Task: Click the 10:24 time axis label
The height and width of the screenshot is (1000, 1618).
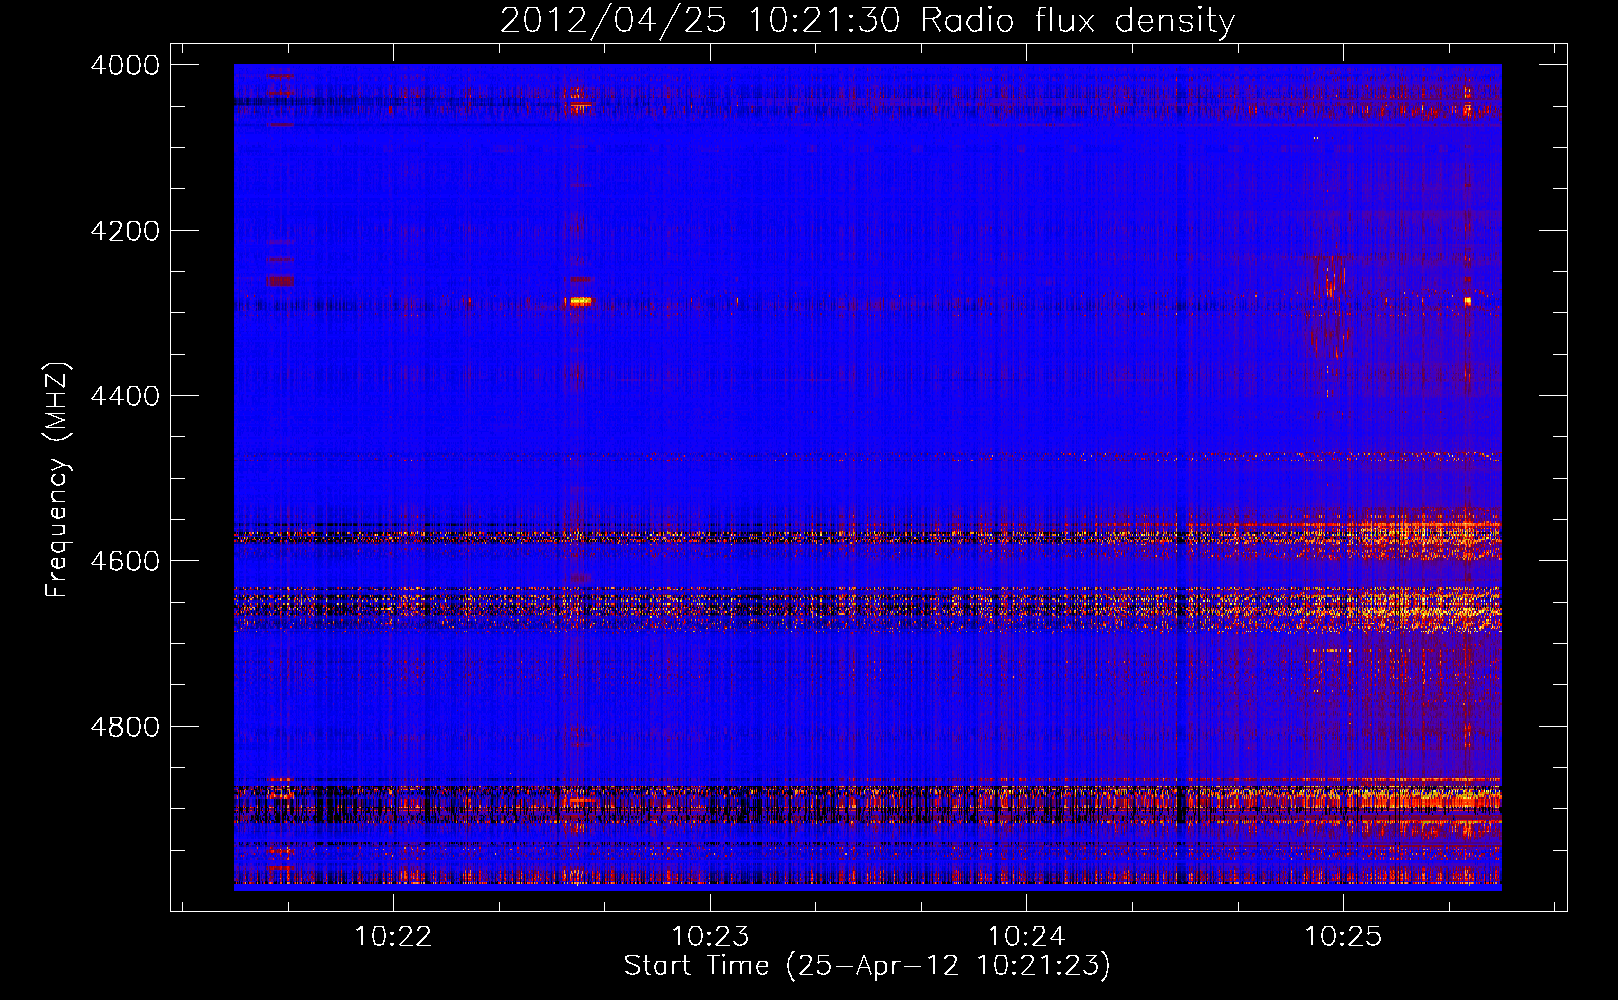Action: click(x=1026, y=936)
